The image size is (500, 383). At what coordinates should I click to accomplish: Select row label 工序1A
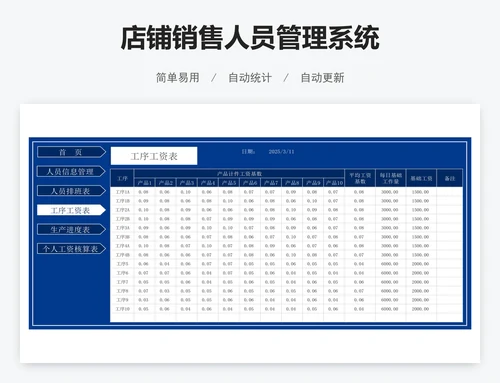pos(122,192)
